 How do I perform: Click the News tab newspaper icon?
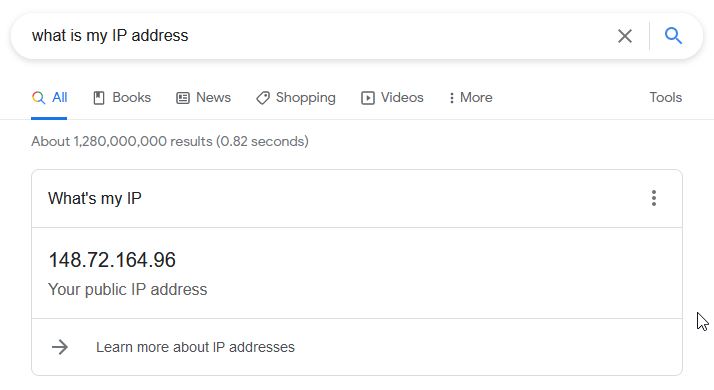tap(183, 98)
